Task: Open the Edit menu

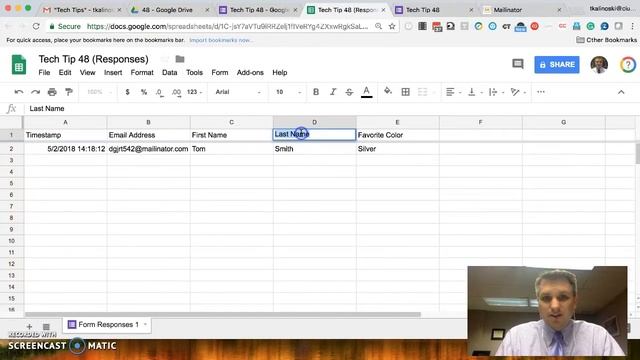Action: (x=65, y=73)
